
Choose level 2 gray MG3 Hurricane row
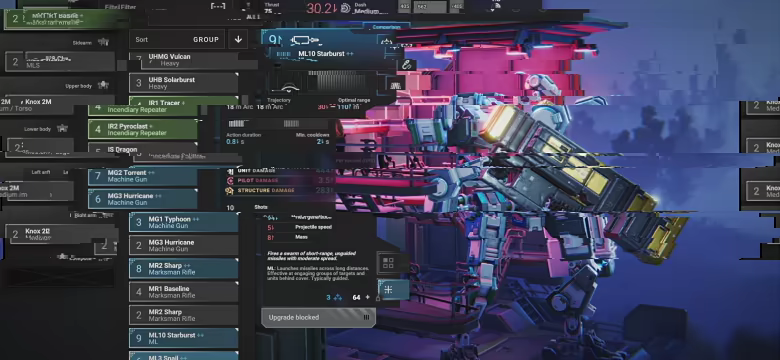pos(184,245)
